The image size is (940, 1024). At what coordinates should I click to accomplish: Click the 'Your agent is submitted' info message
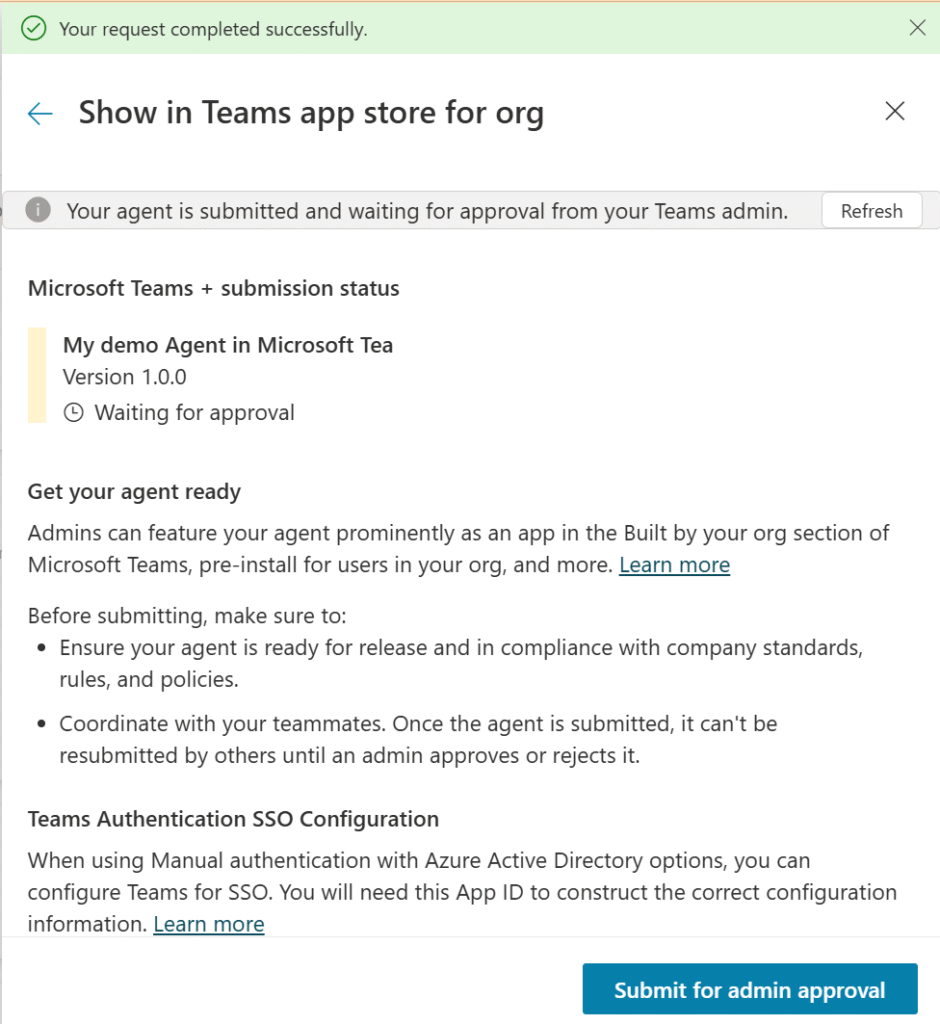pos(427,211)
